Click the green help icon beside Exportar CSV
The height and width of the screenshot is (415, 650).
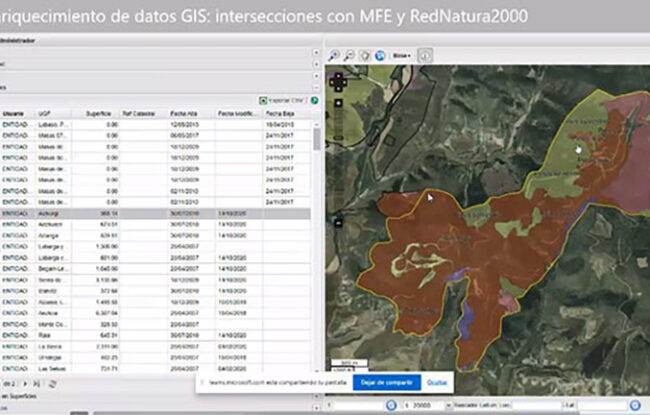(x=314, y=101)
